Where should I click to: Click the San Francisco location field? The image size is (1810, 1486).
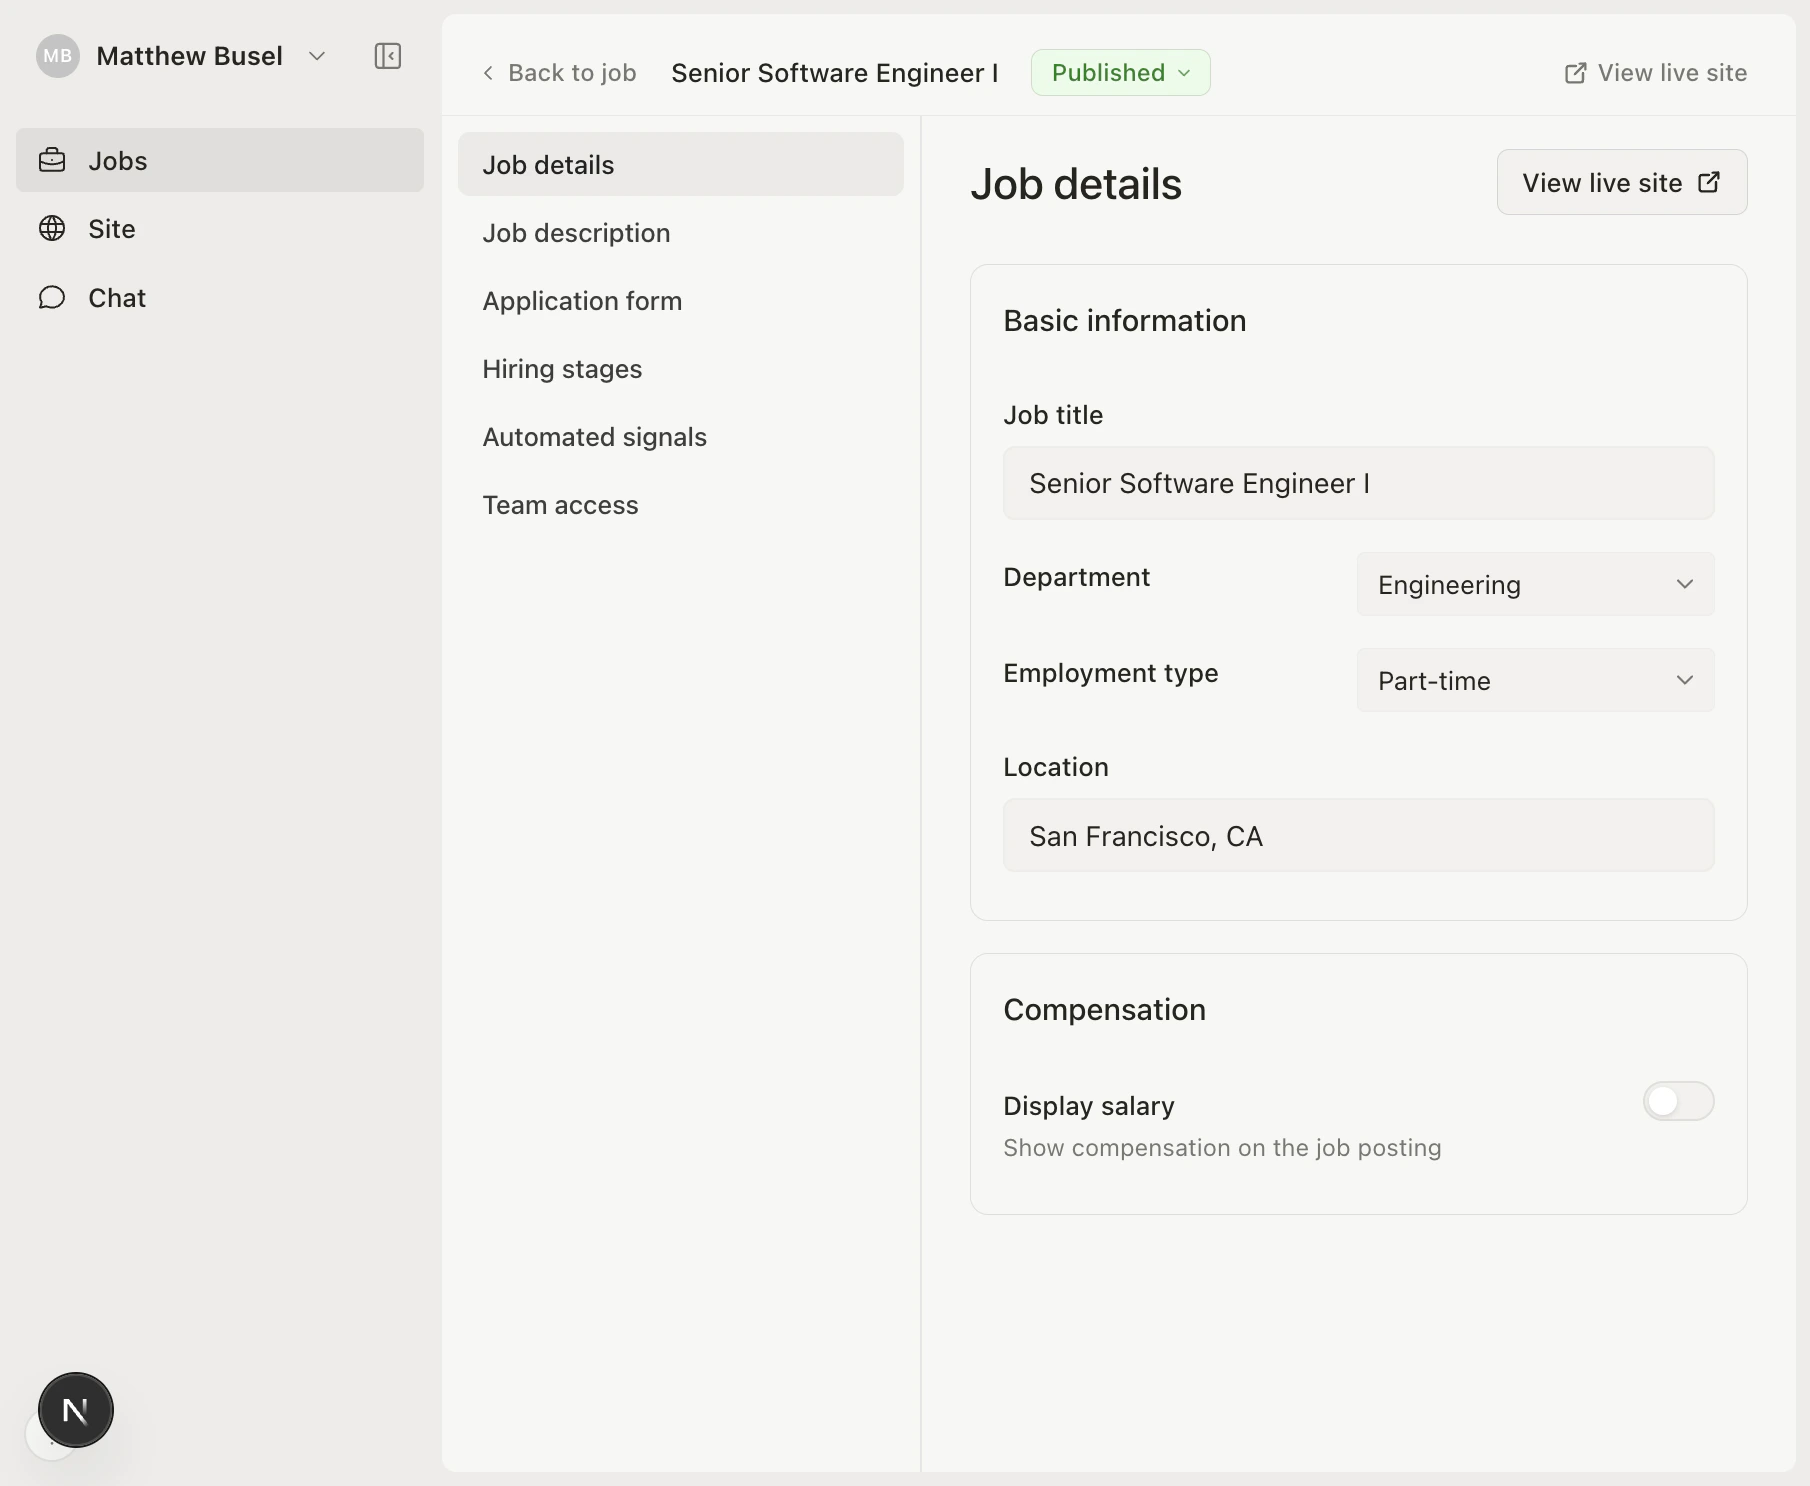[x=1358, y=836]
